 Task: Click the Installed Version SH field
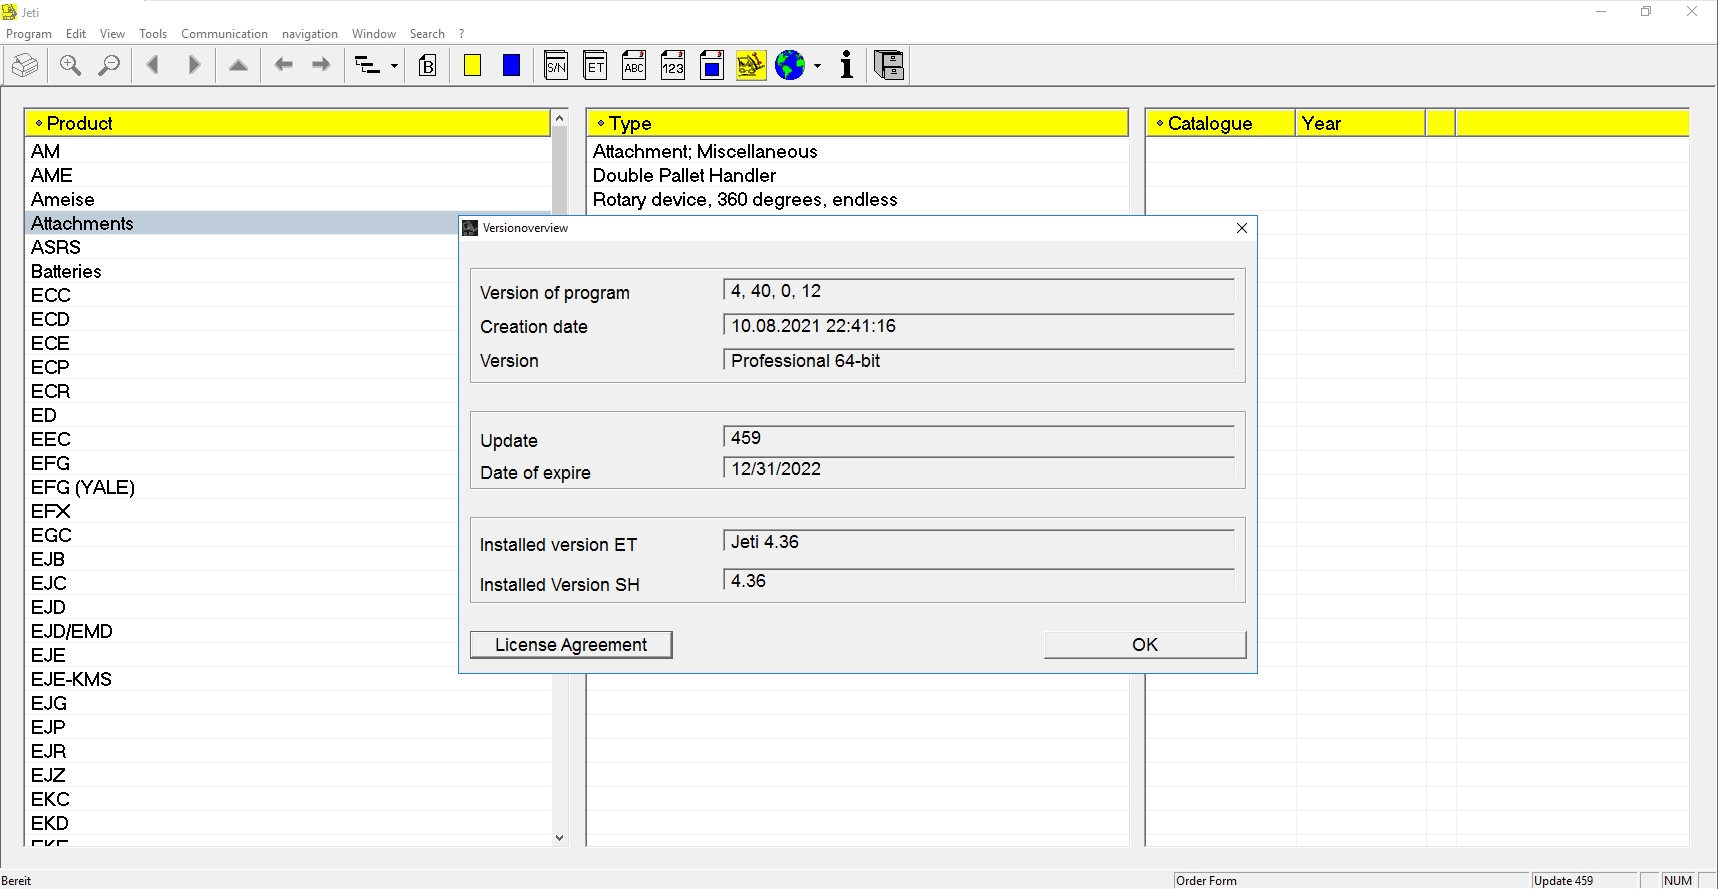tap(979, 581)
